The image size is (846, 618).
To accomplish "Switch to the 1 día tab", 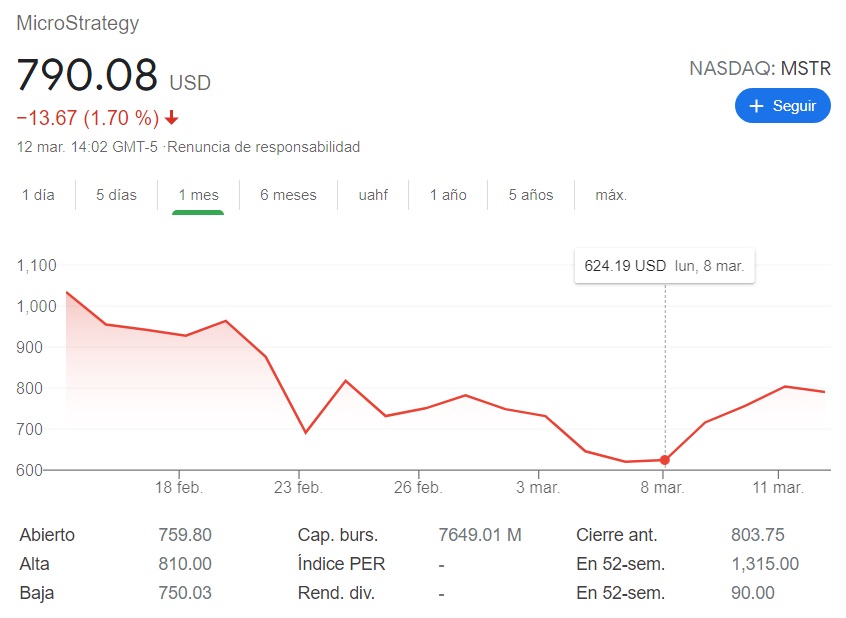I will [x=38, y=195].
